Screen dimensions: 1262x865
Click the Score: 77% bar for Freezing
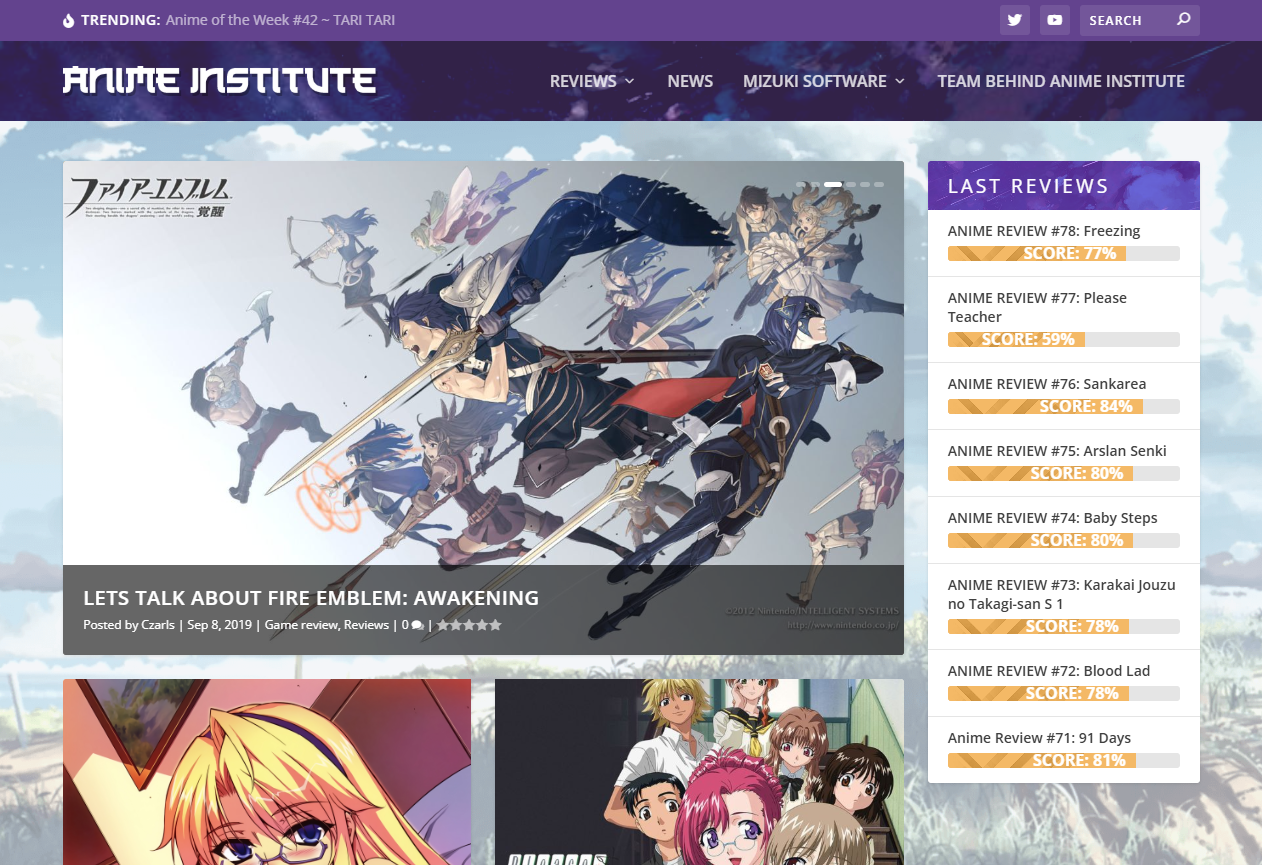[1064, 254]
